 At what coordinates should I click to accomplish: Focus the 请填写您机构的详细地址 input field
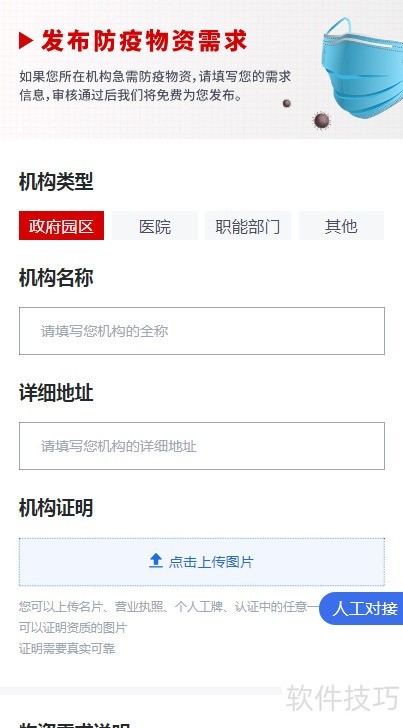click(x=202, y=446)
